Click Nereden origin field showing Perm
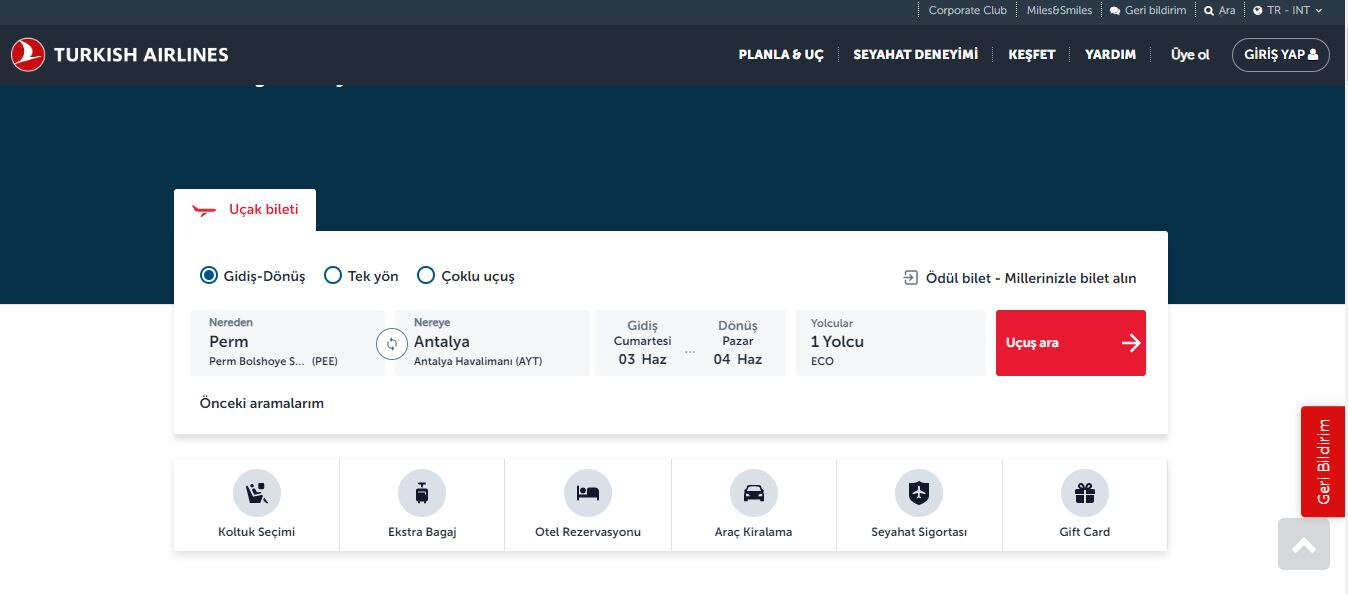The width and height of the screenshot is (1348, 594). 285,343
